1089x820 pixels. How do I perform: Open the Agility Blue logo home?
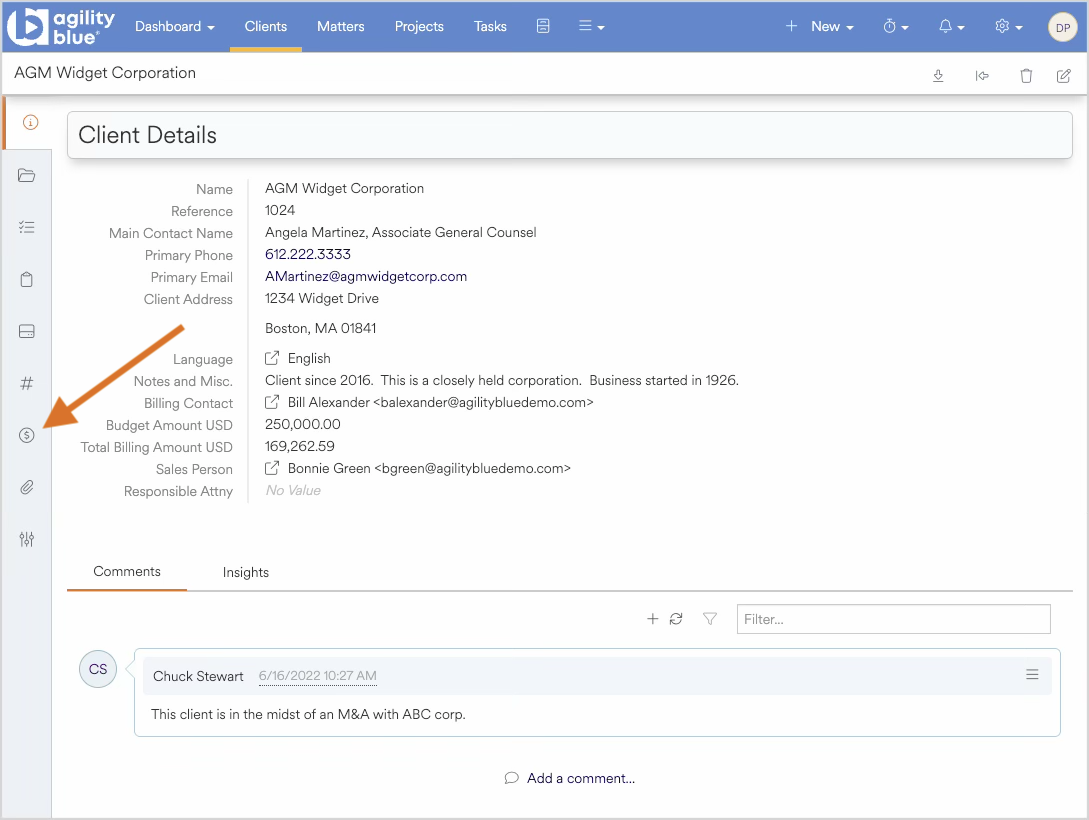pyautogui.click(x=60, y=26)
